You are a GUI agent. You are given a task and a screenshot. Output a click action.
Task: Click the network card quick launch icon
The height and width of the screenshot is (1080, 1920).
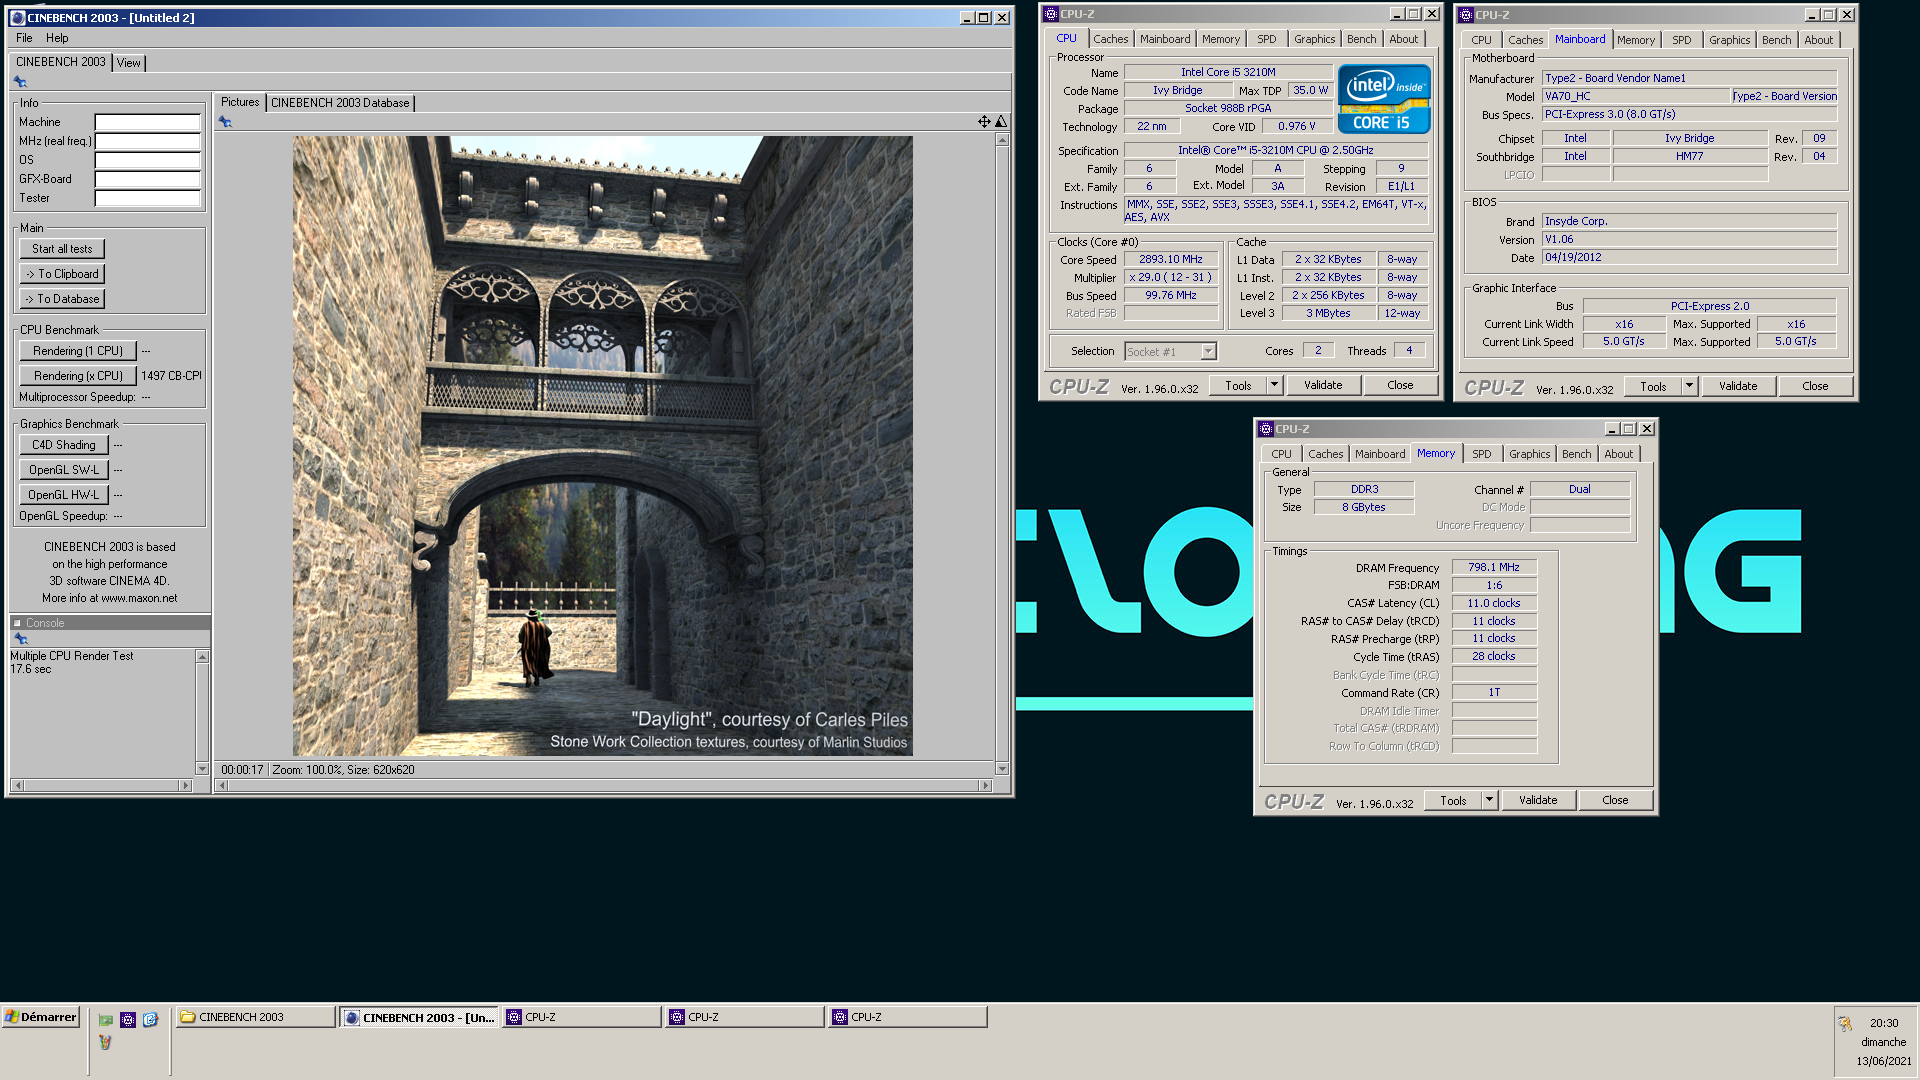105,1020
